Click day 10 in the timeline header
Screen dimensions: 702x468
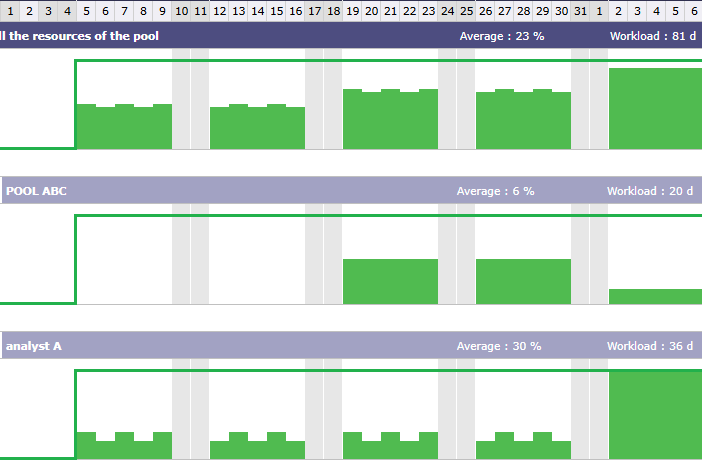181,11
